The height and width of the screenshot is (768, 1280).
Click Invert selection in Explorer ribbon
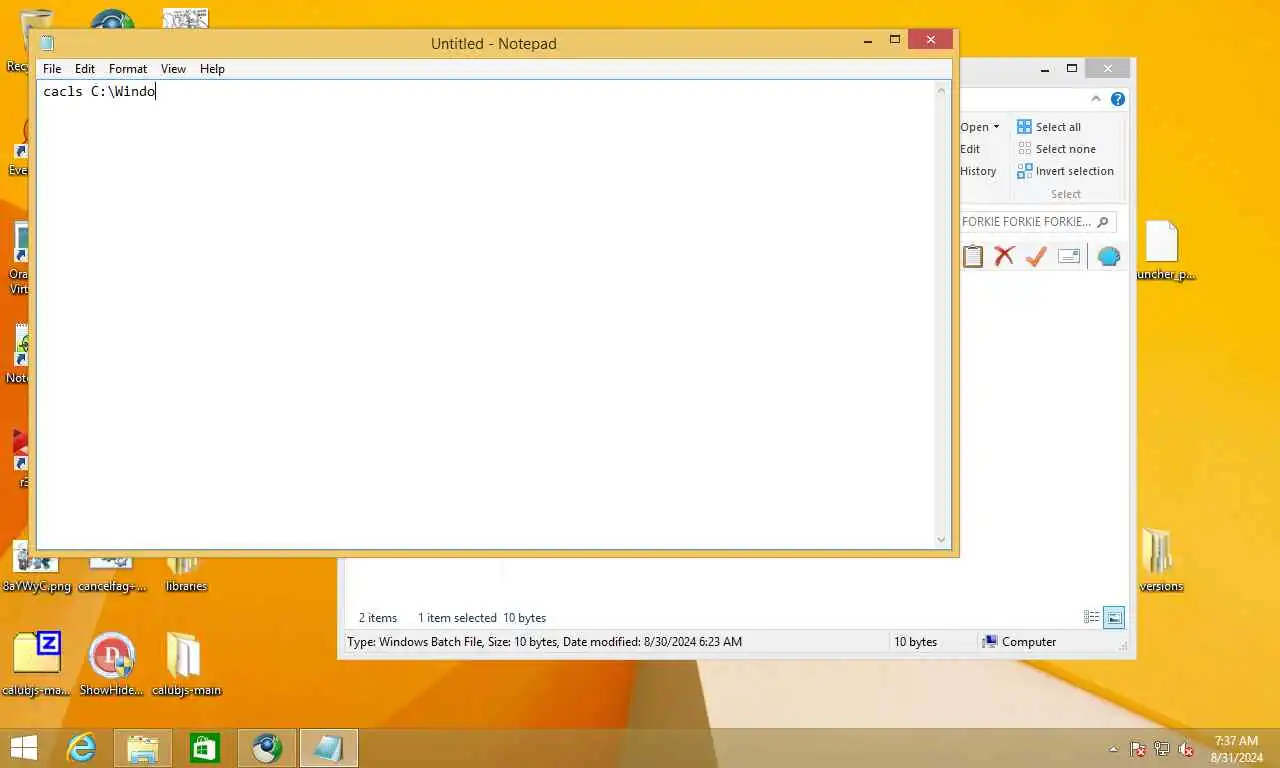tap(1065, 171)
